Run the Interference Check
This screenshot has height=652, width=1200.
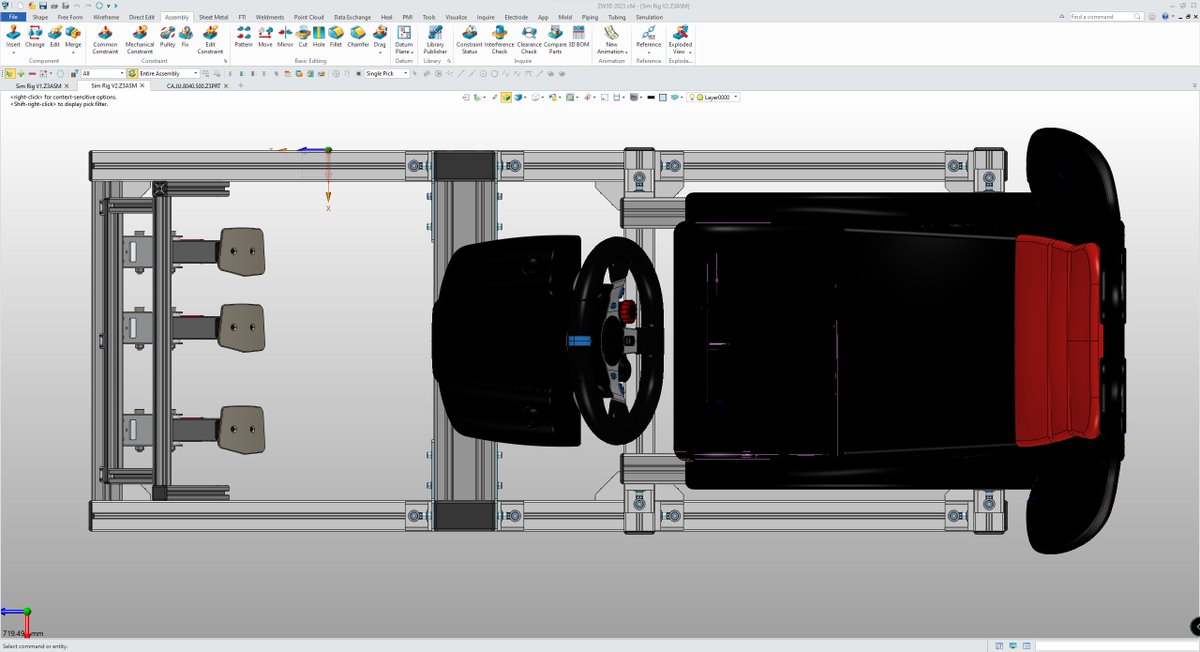point(499,39)
